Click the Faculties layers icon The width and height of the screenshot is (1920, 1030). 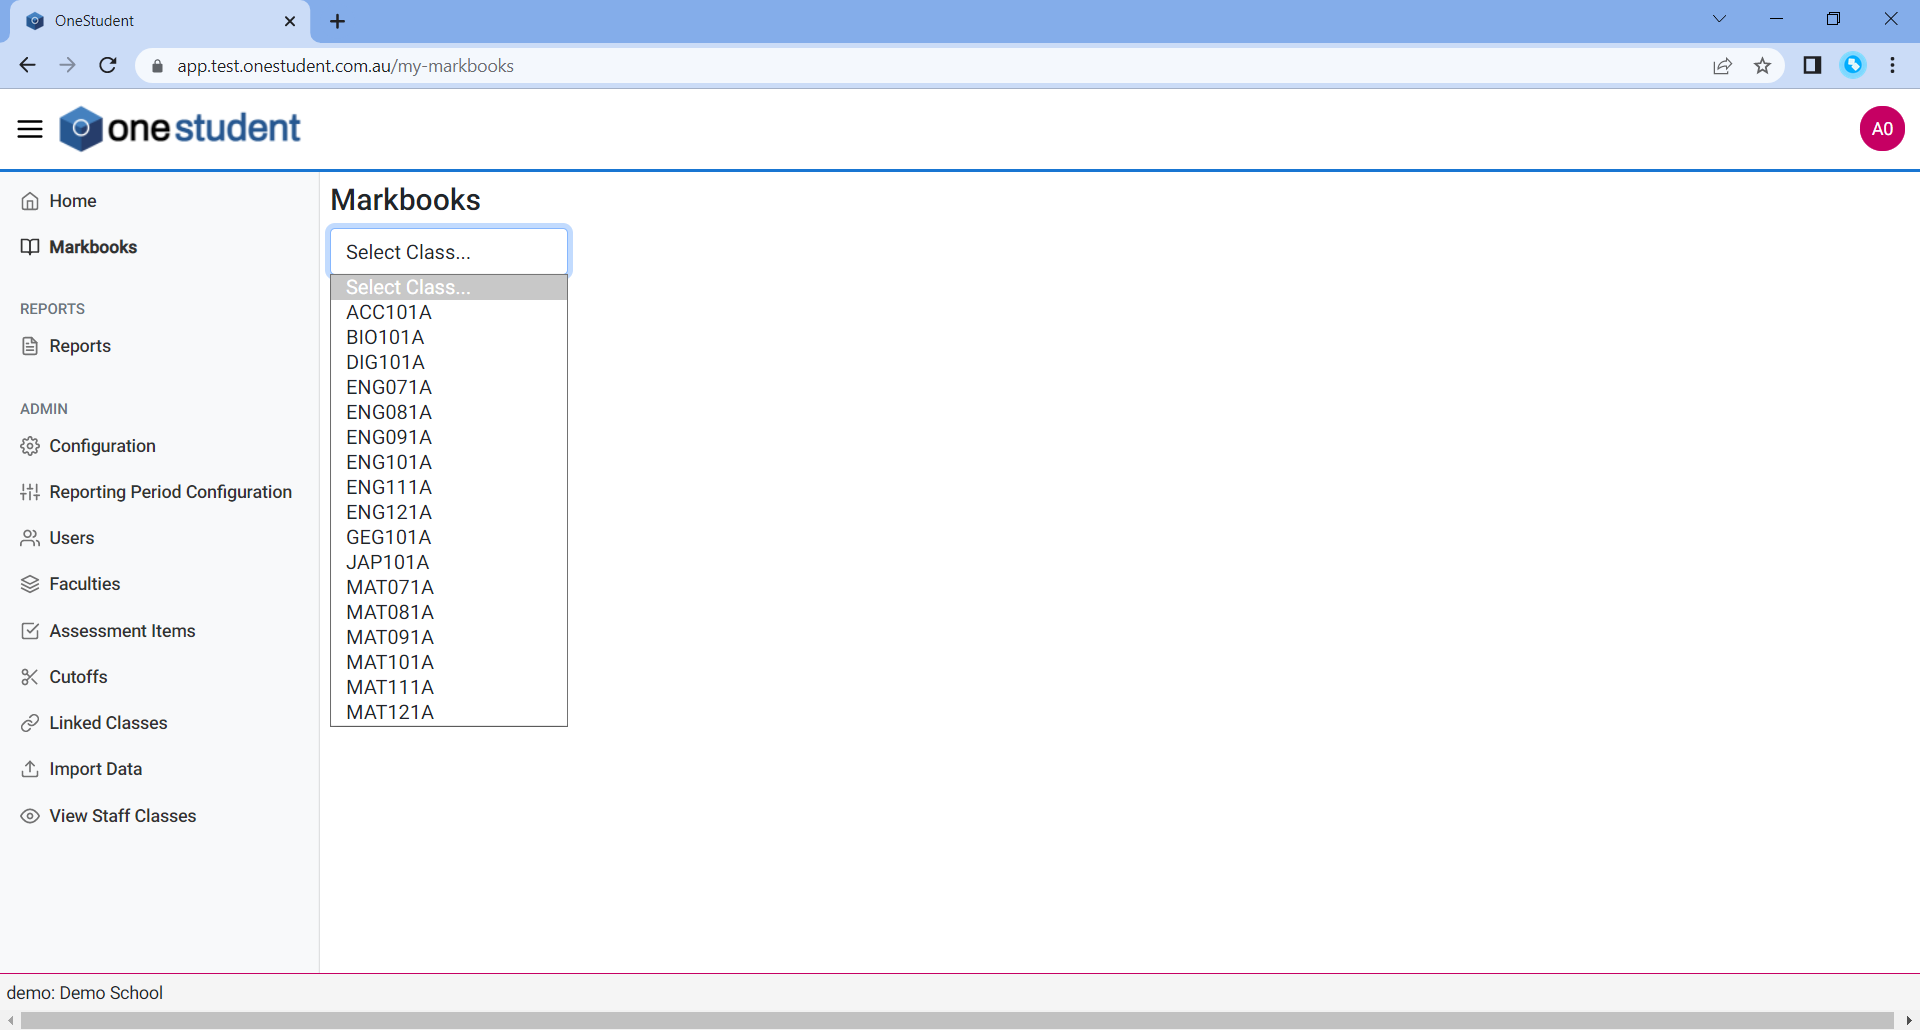pos(29,583)
